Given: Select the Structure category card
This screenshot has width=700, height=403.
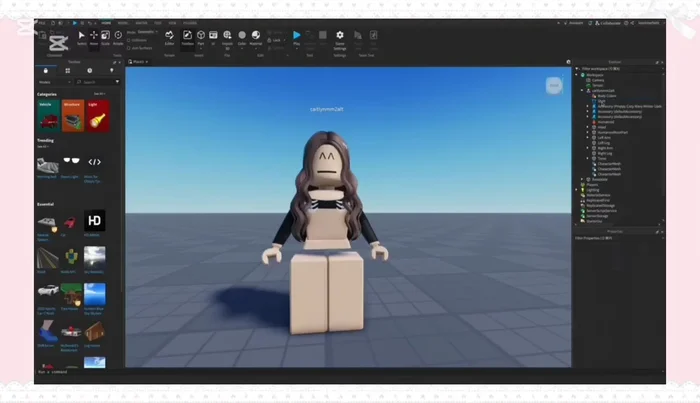Looking at the screenshot, I should pyautogui.click(x=73, y=116).
